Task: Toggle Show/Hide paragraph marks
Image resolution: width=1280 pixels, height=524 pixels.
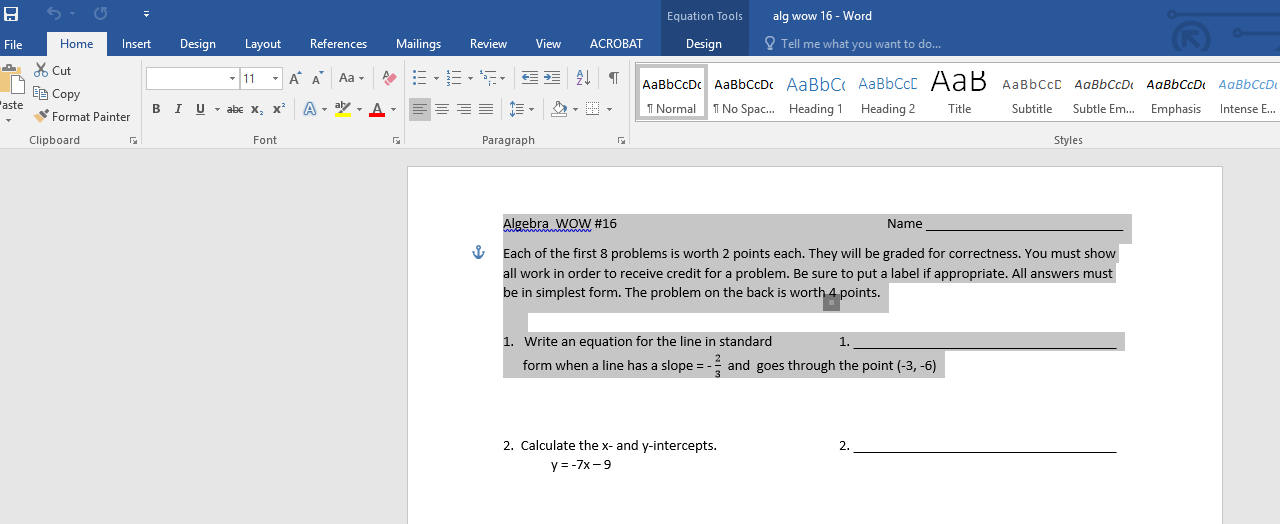Action: click(x=613, y=78)
